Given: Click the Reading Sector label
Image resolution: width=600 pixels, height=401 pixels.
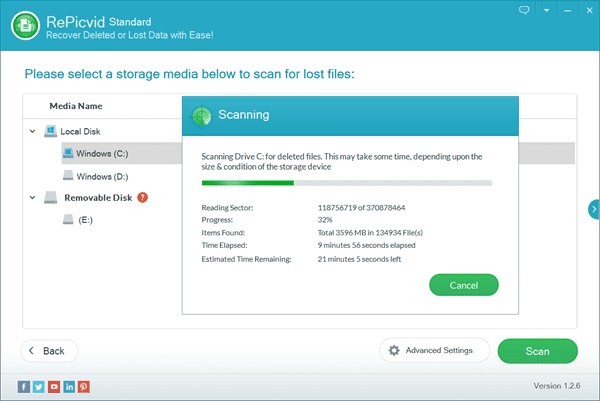Looking at the screenshot, I should pos(227,208).
